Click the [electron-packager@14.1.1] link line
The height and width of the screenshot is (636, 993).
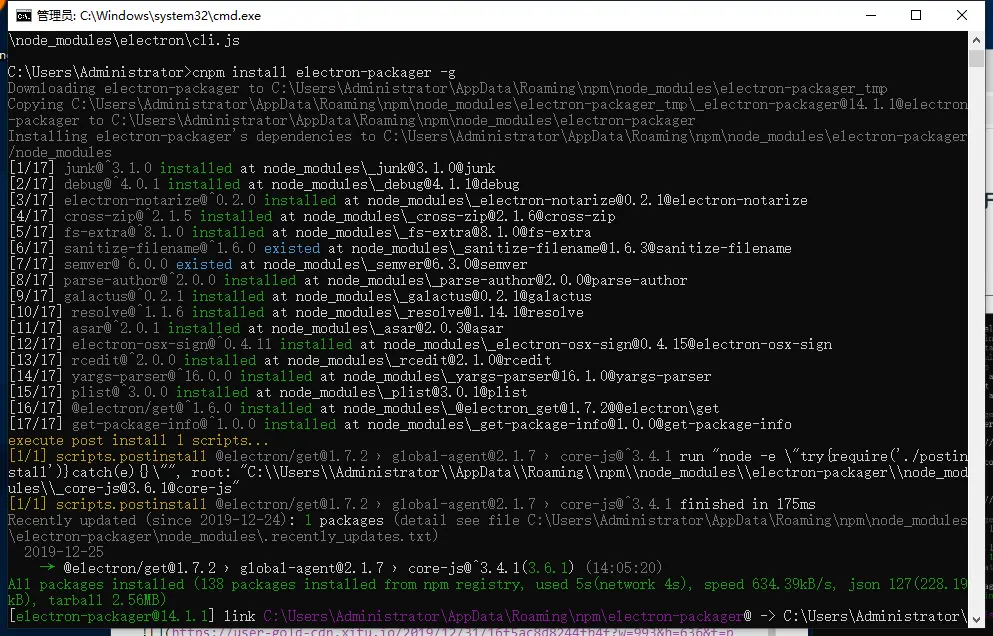tap(488, 616)
